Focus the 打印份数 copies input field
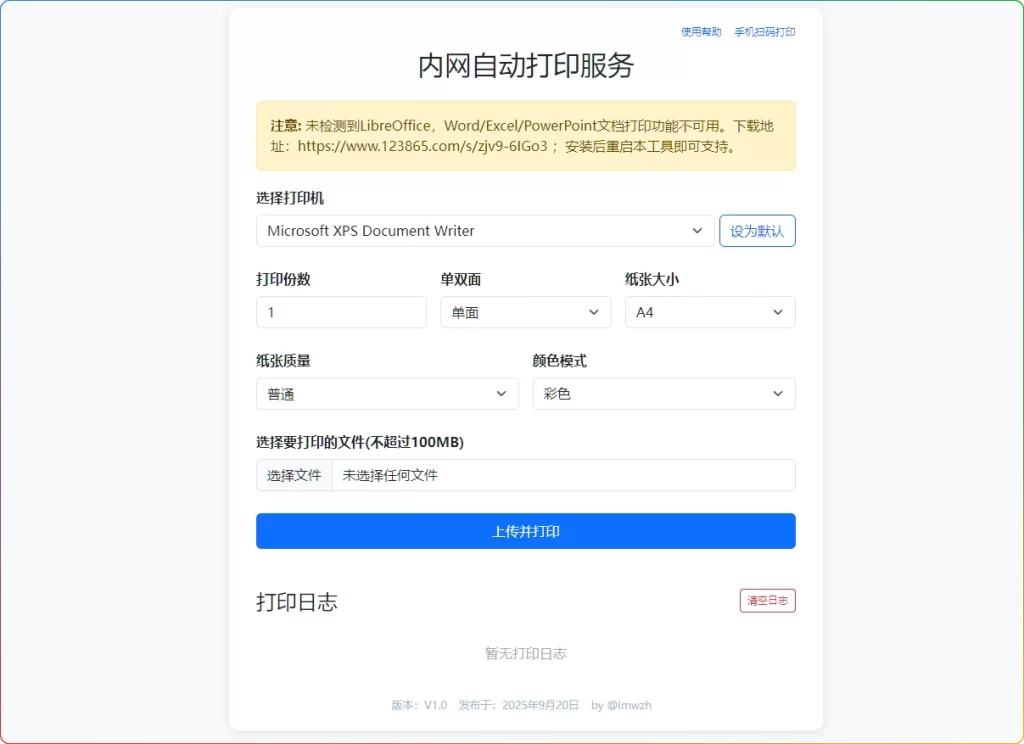Image resolution: width=1024 pixels, height=744 pixels. [341, 312]
